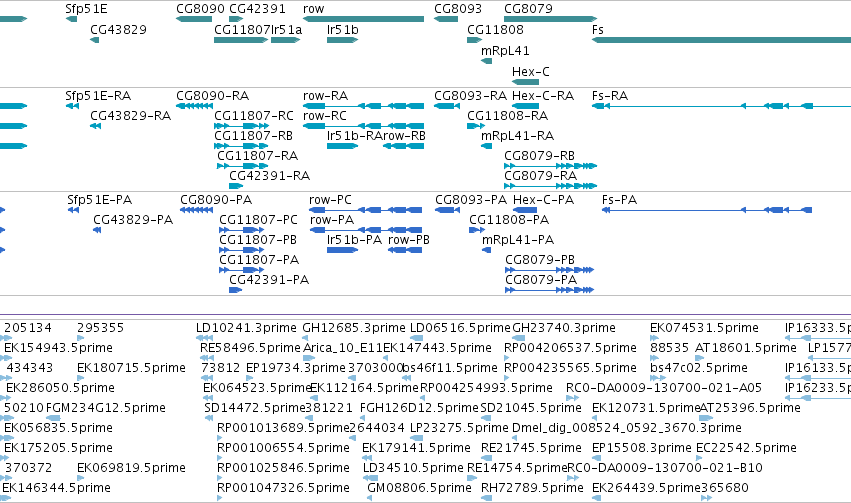Select EST AT18601.5prime
Screen dimensions: 851x503
click(x=746, y=348)
